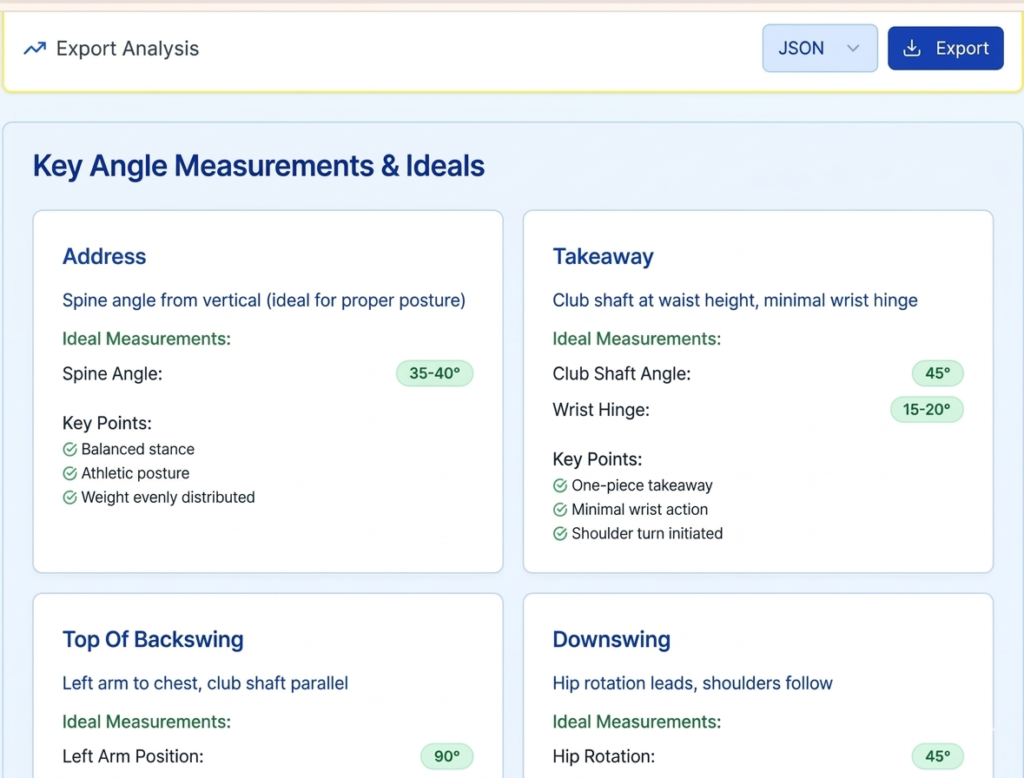Click the download icon in Export button

coord(911,48)
